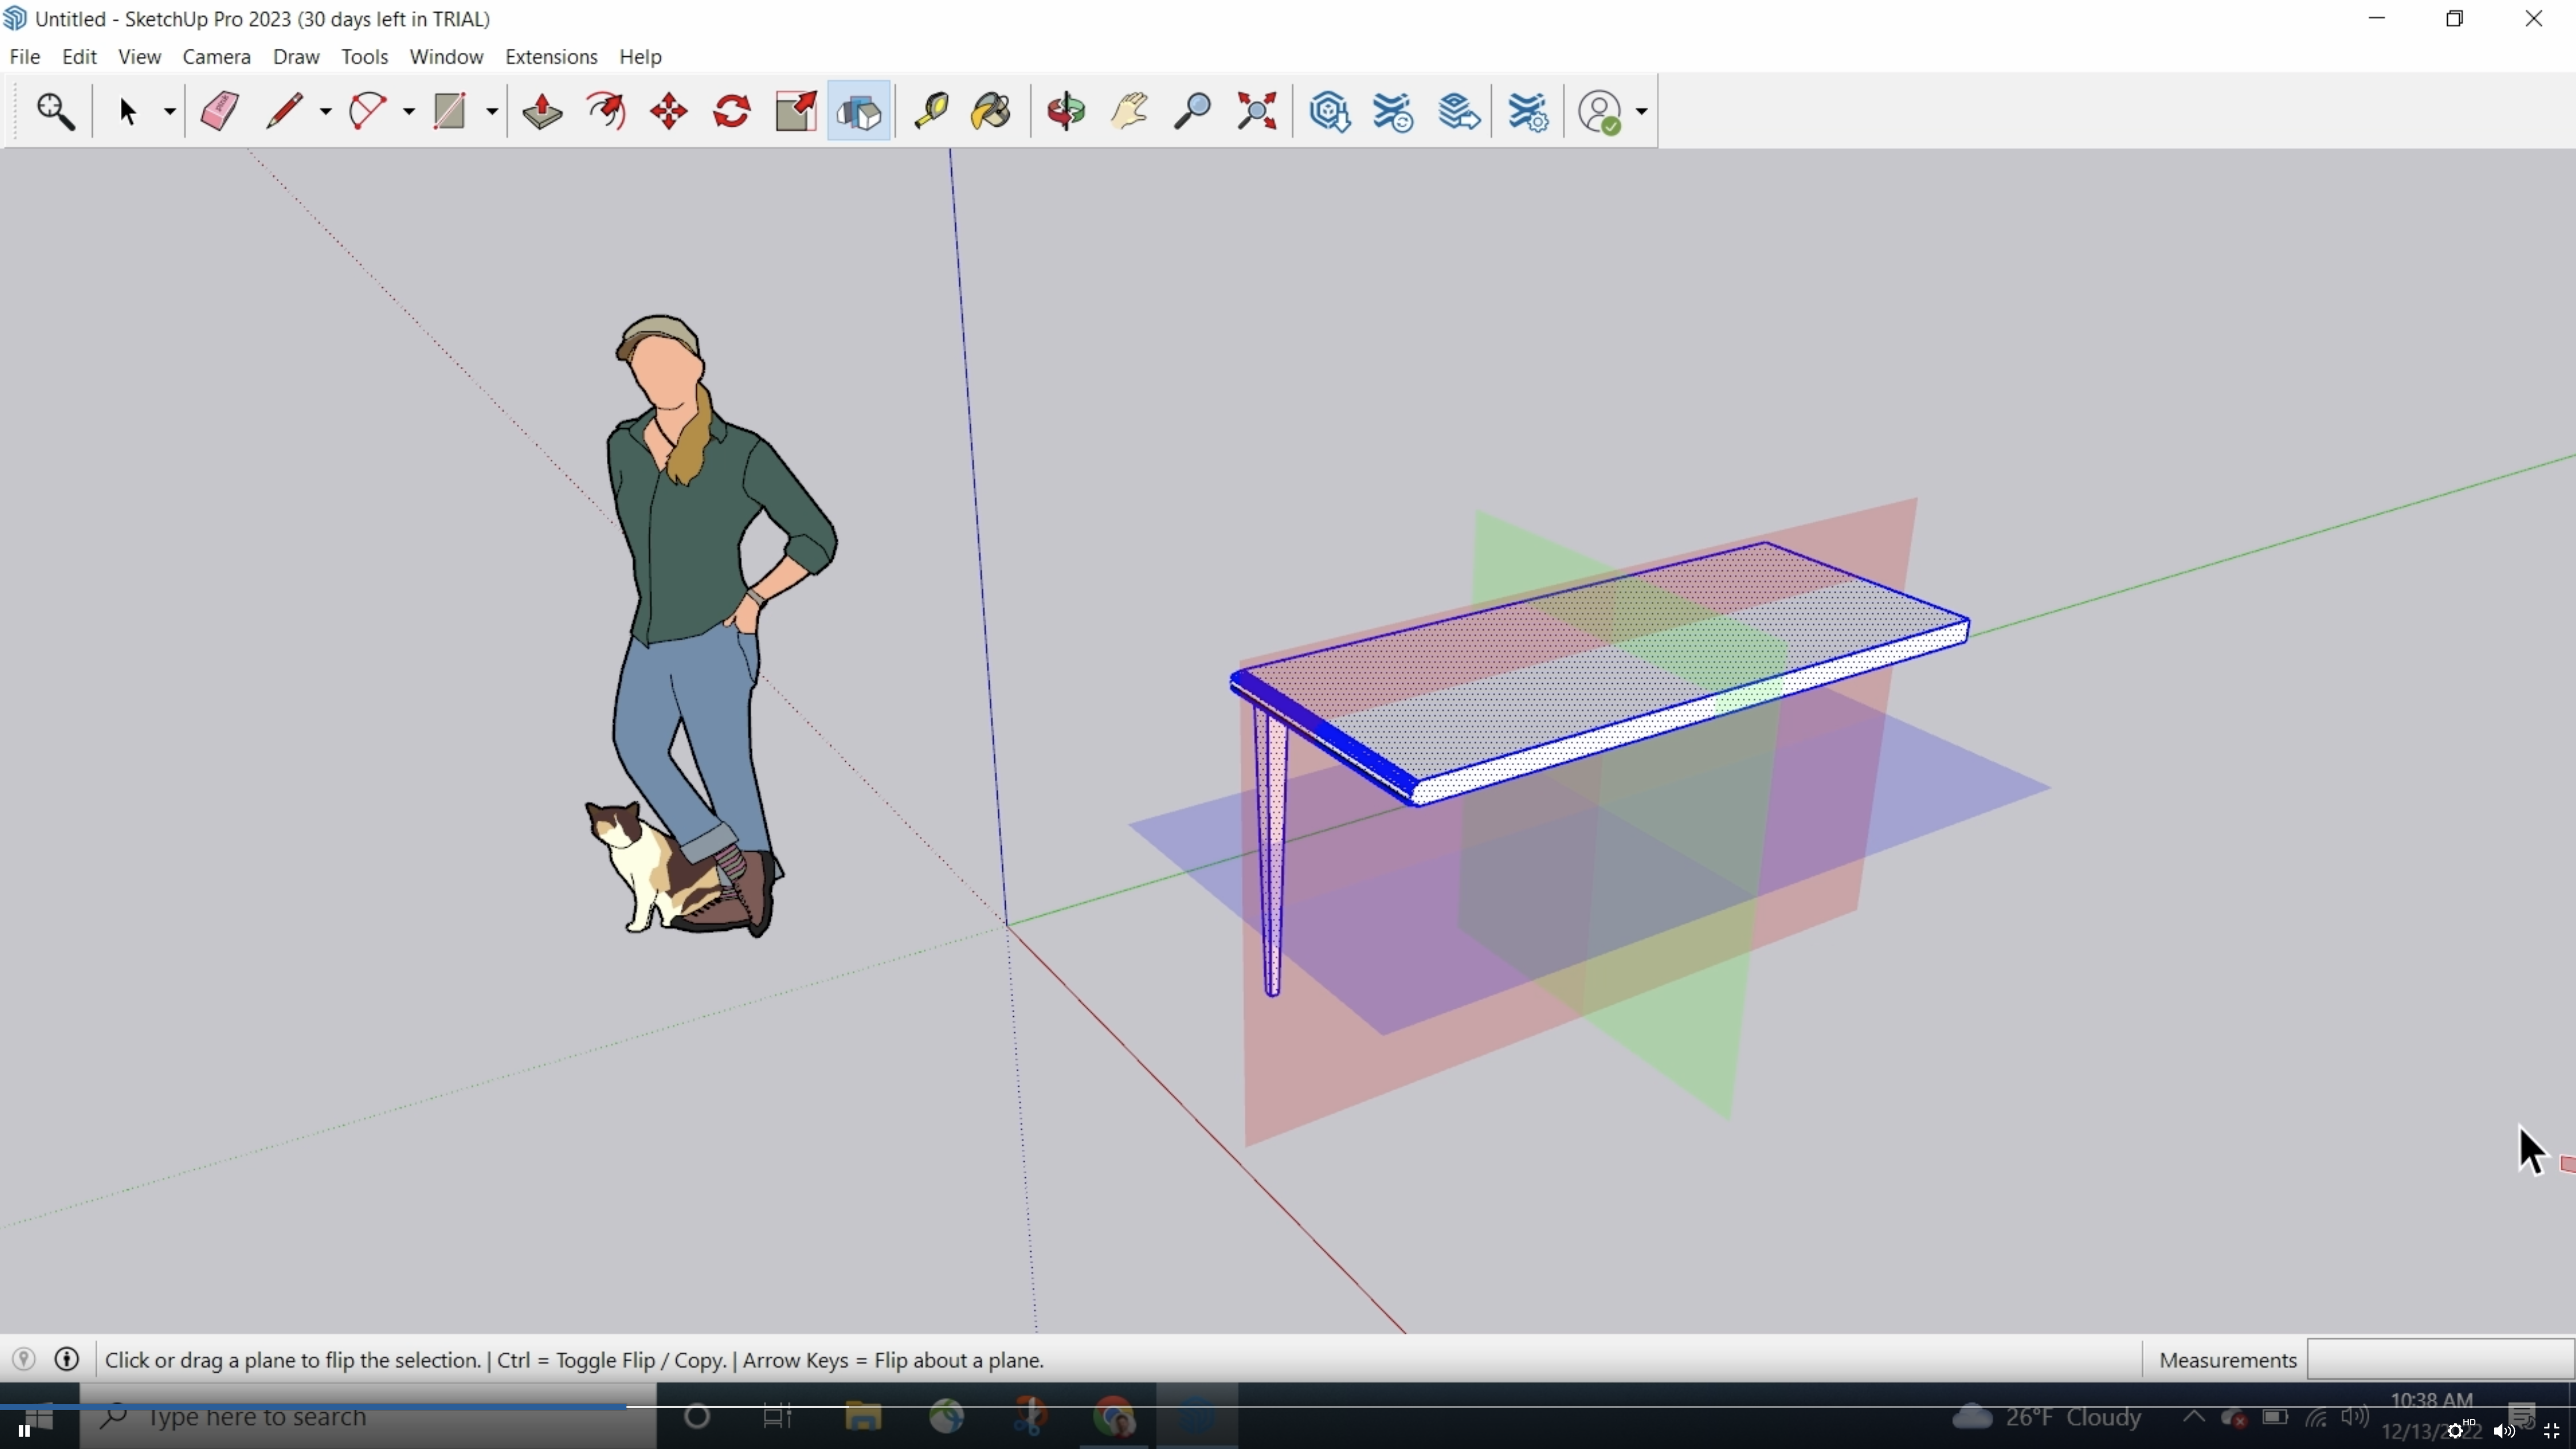Select the Push/Pull tool

click(541, 111)
